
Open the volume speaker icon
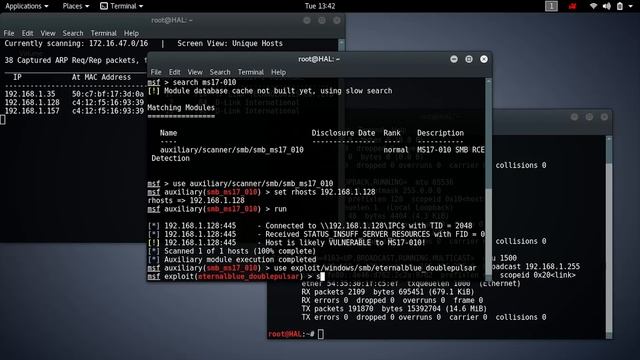point(607,6)
